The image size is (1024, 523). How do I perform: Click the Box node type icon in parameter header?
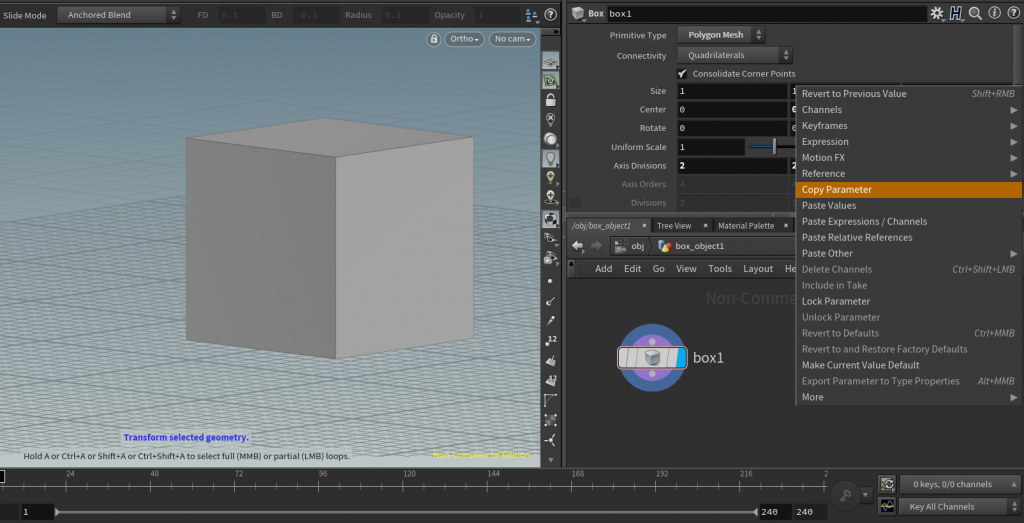pos(577,13)
